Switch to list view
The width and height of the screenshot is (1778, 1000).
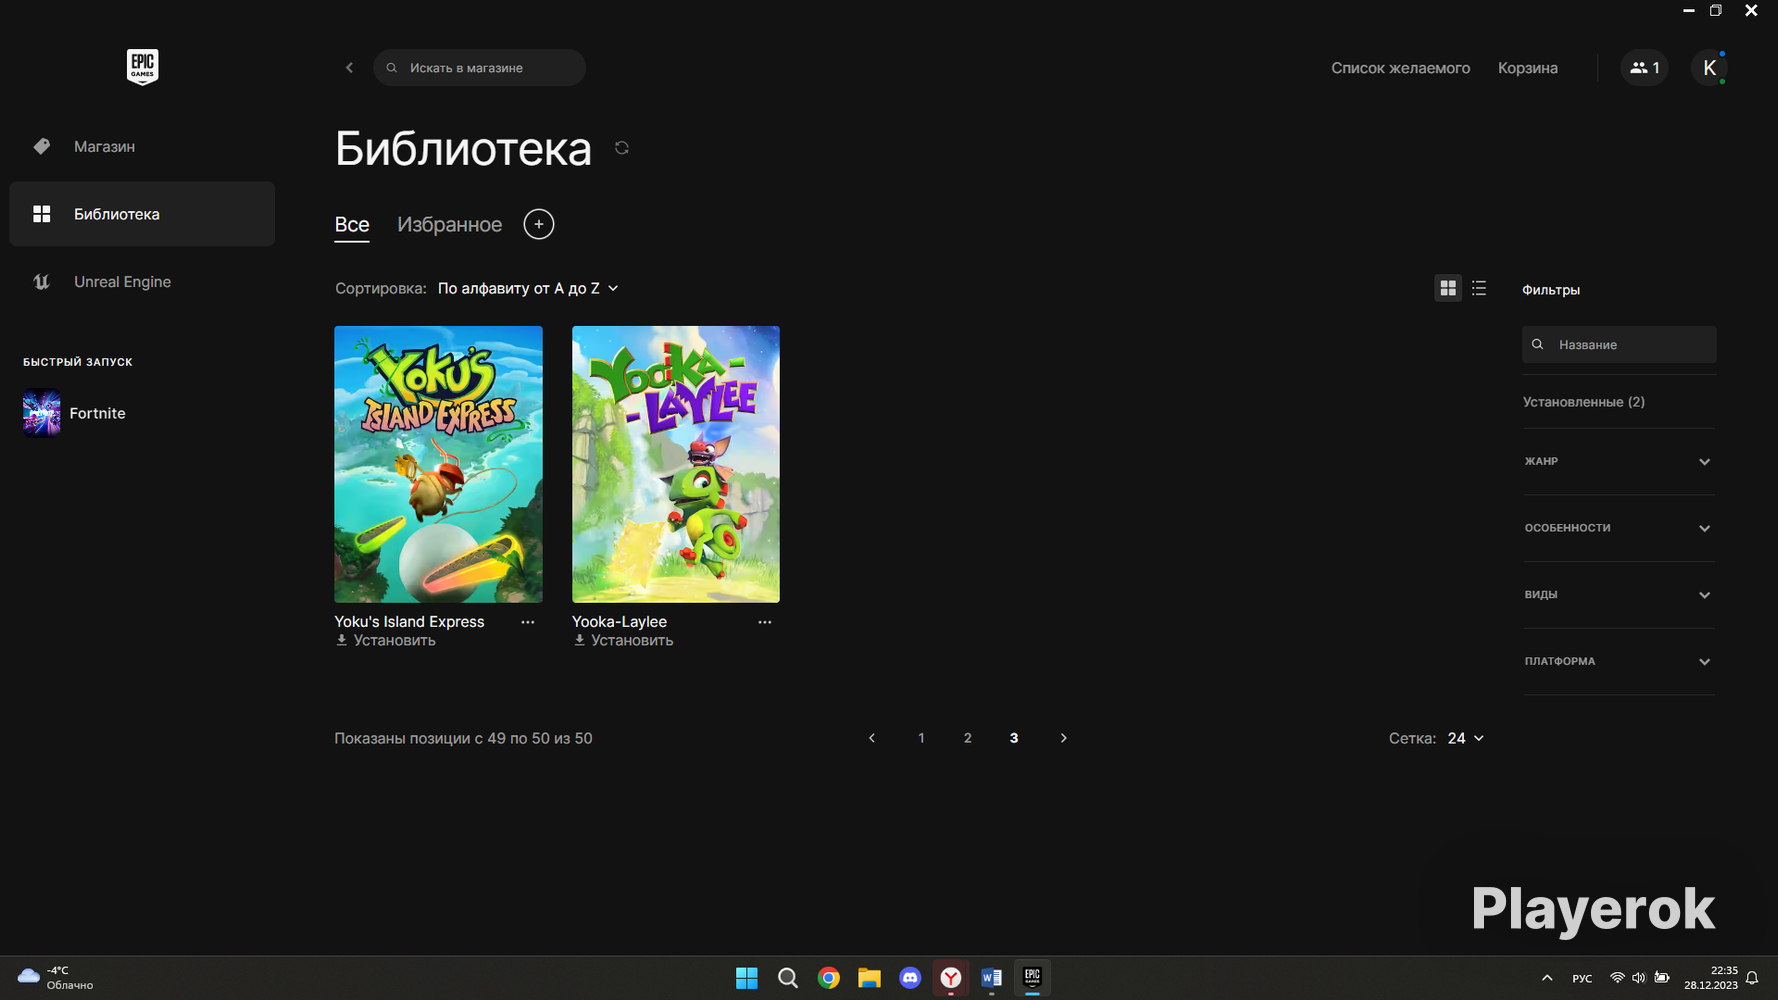pos(1479,288)
